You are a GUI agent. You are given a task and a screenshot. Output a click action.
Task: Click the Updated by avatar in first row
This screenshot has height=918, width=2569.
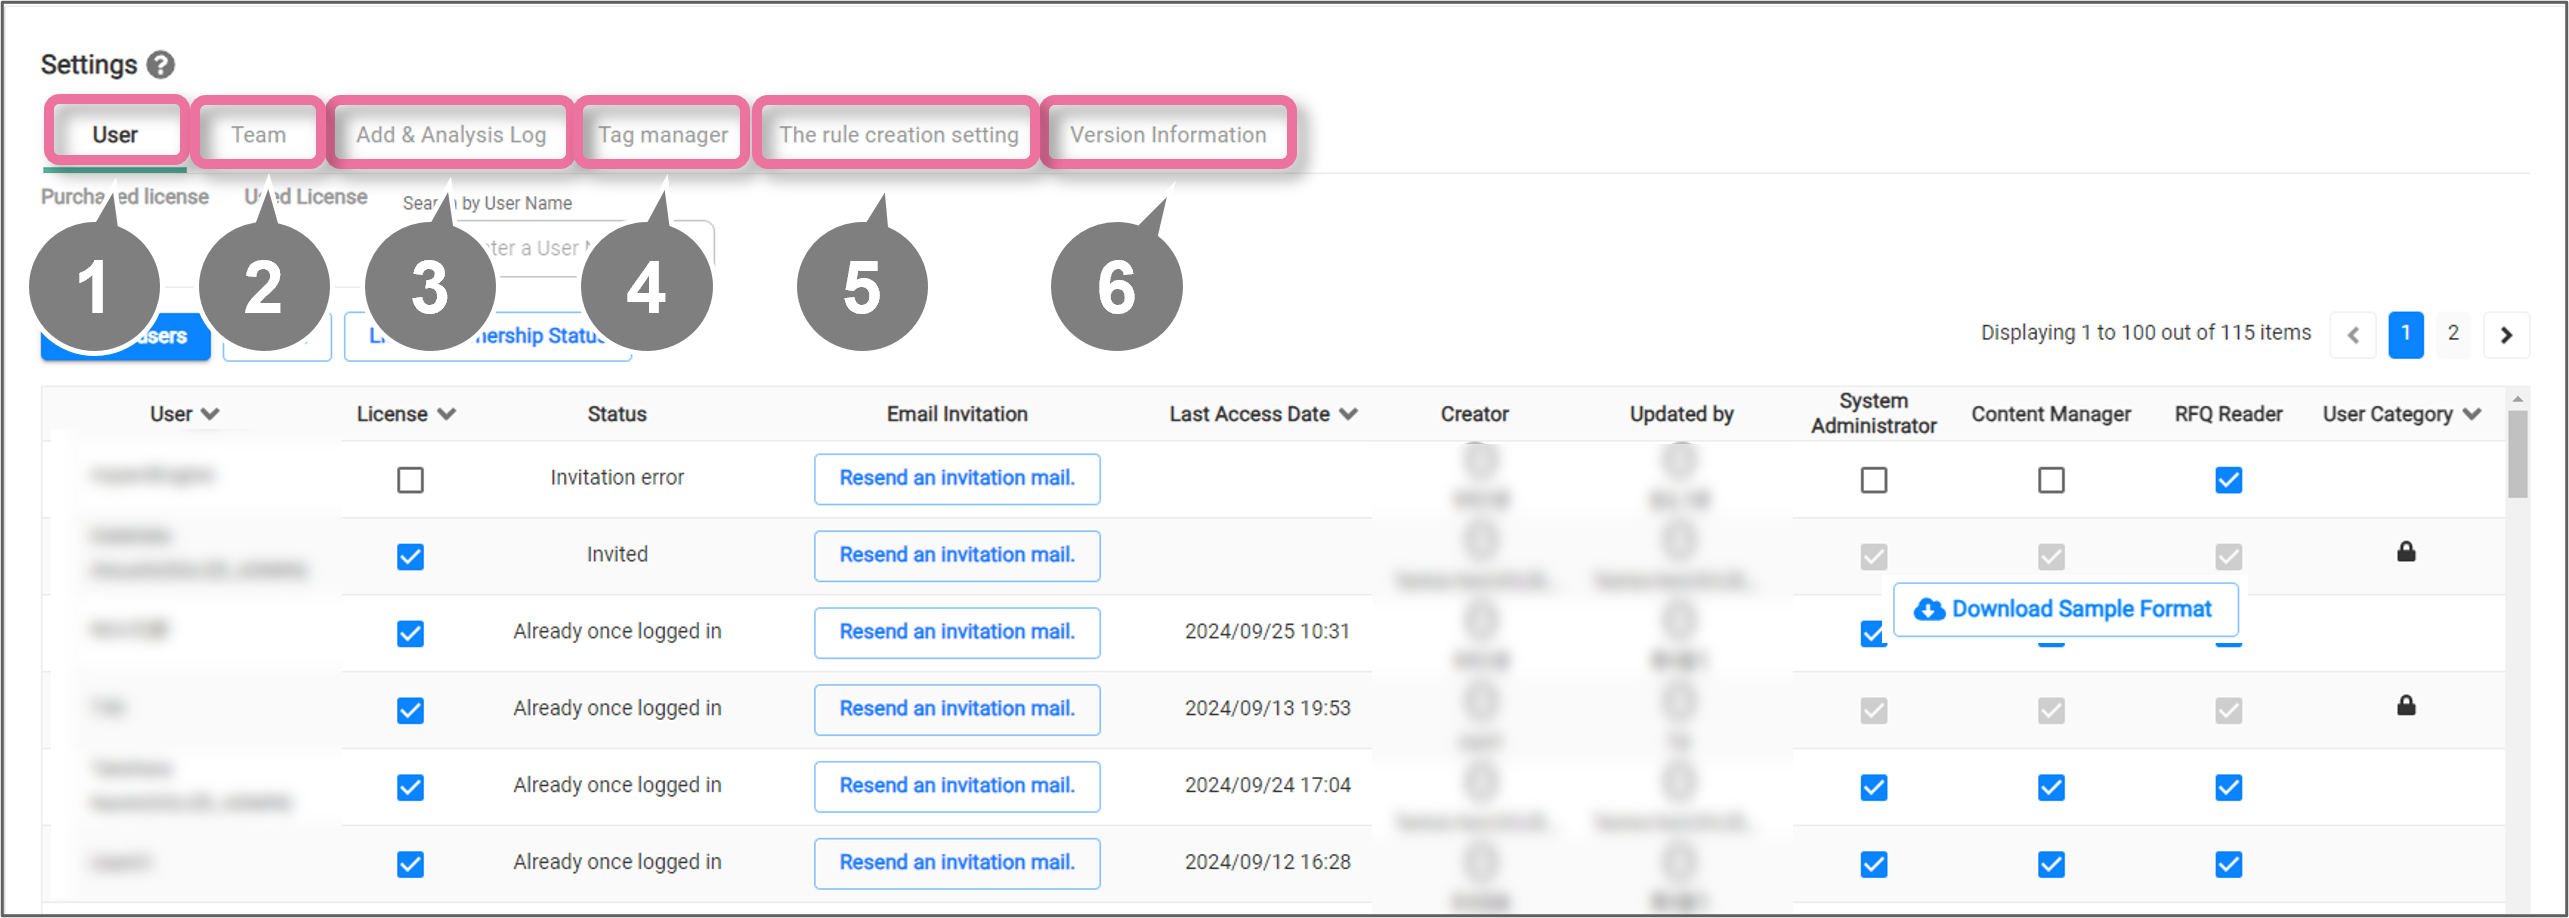pyautogui.click(x=1680, y=462)
